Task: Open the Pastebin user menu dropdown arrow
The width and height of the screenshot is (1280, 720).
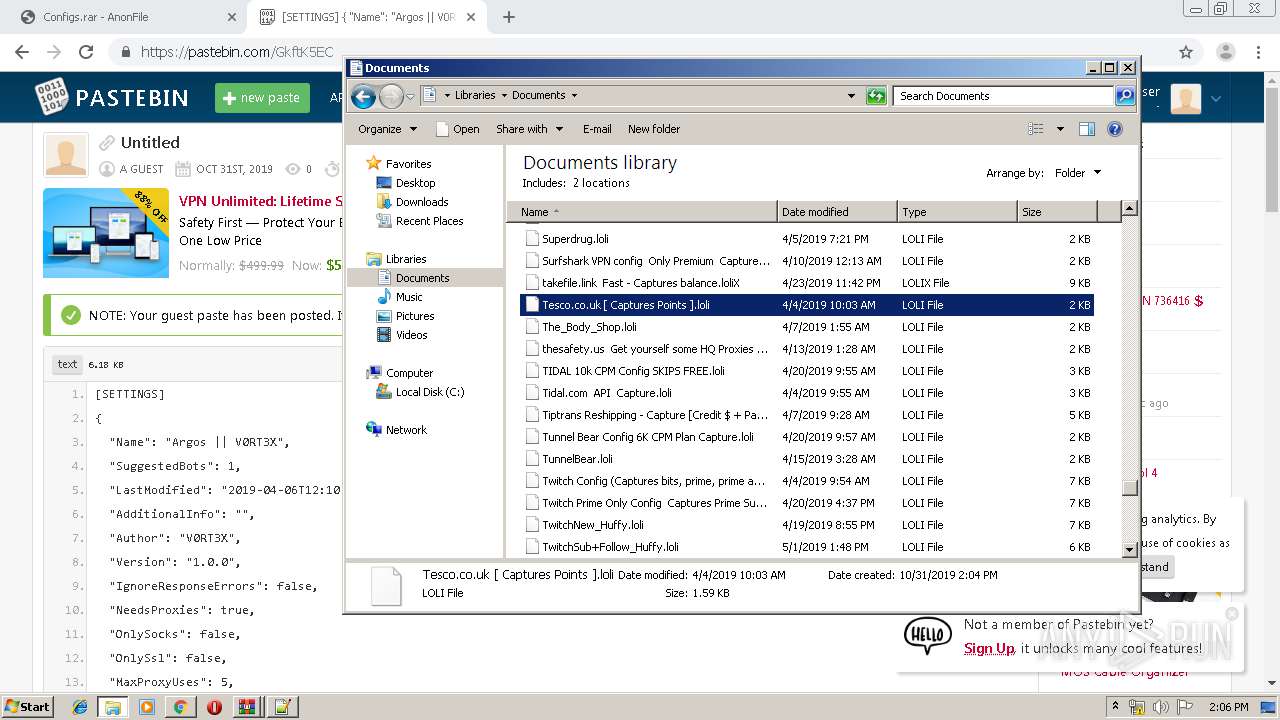Action: click(x=1216, y=98)
